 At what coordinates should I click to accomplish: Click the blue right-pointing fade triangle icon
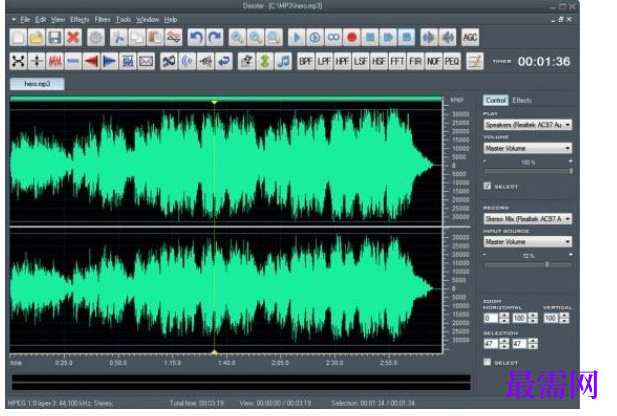click(x=109, y=61)
